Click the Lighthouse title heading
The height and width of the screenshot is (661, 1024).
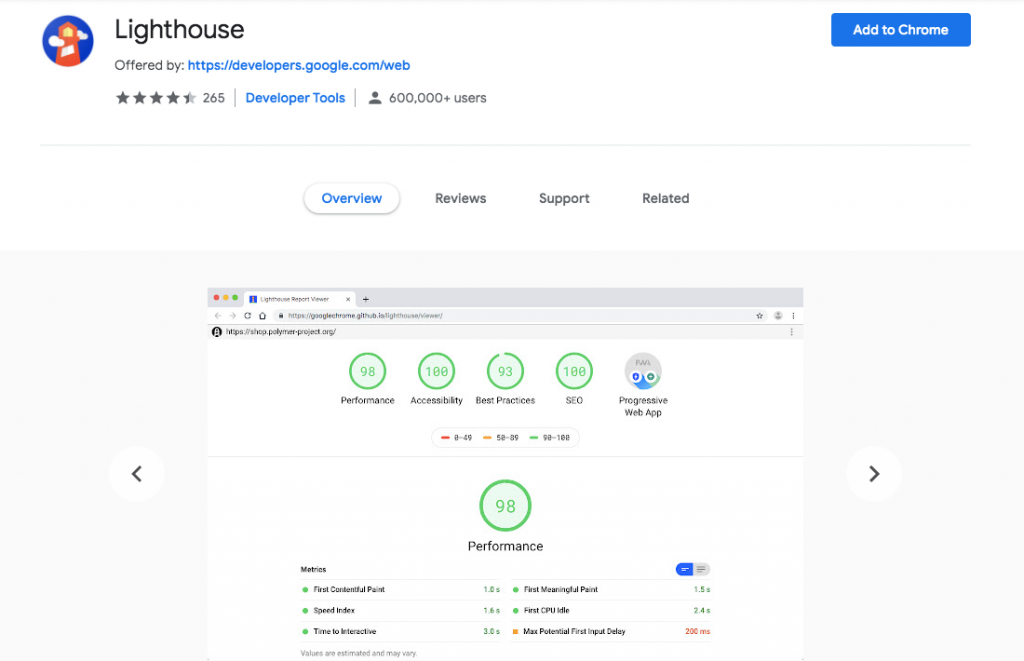pos(180,30)
